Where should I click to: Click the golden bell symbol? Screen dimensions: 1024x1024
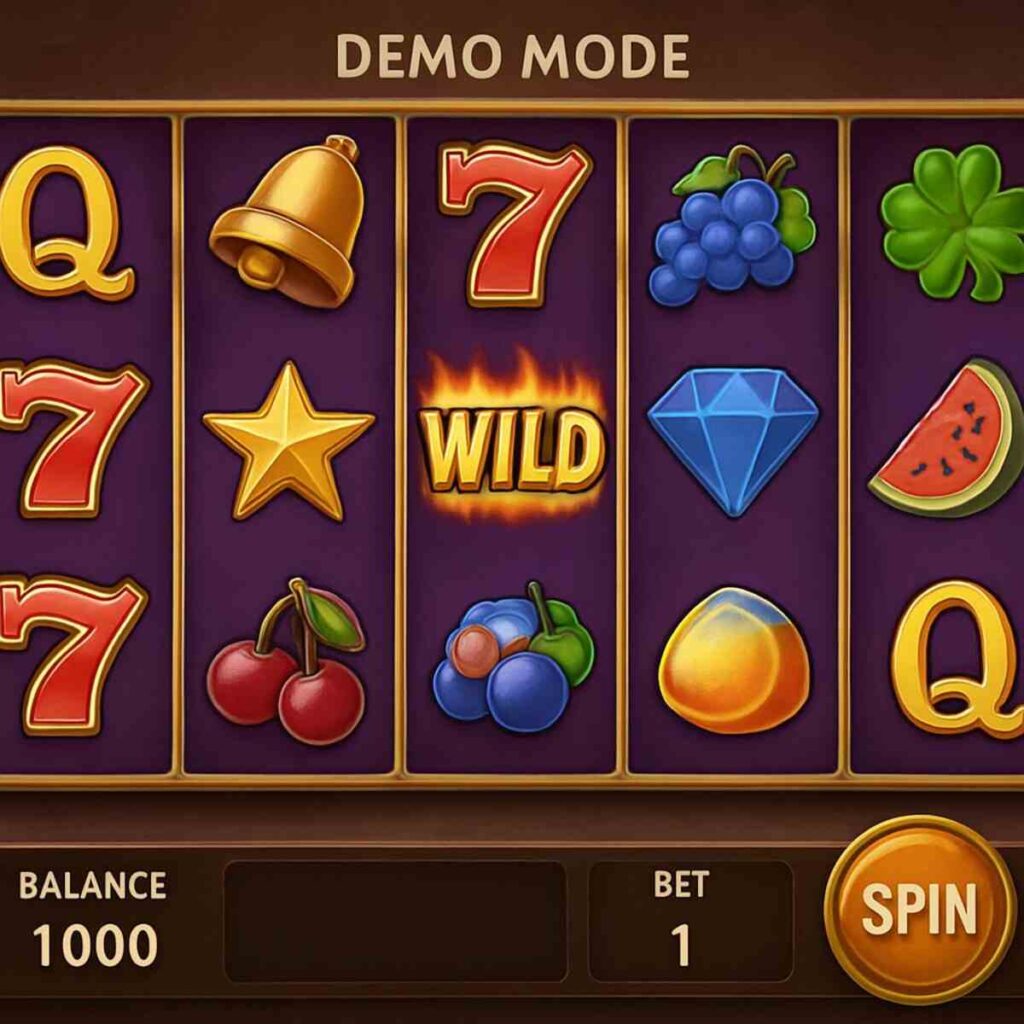[287, 221]
